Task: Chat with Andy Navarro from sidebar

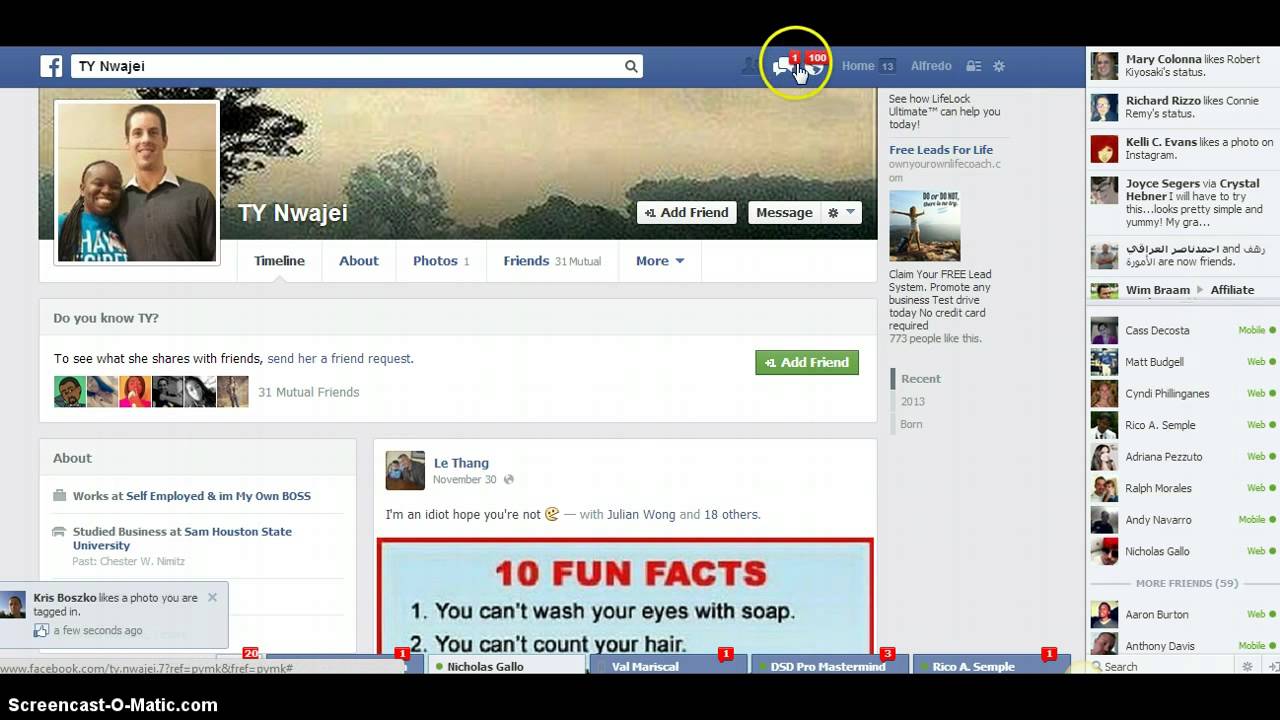Action: (1183, 519)
